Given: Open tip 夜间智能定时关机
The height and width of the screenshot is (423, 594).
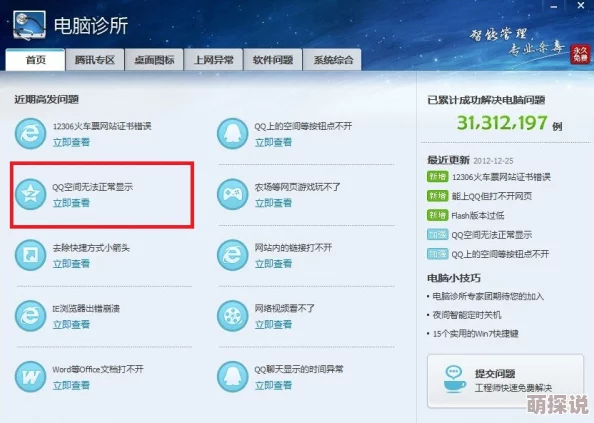Looking at the screenshot, I should coord(467,315).
